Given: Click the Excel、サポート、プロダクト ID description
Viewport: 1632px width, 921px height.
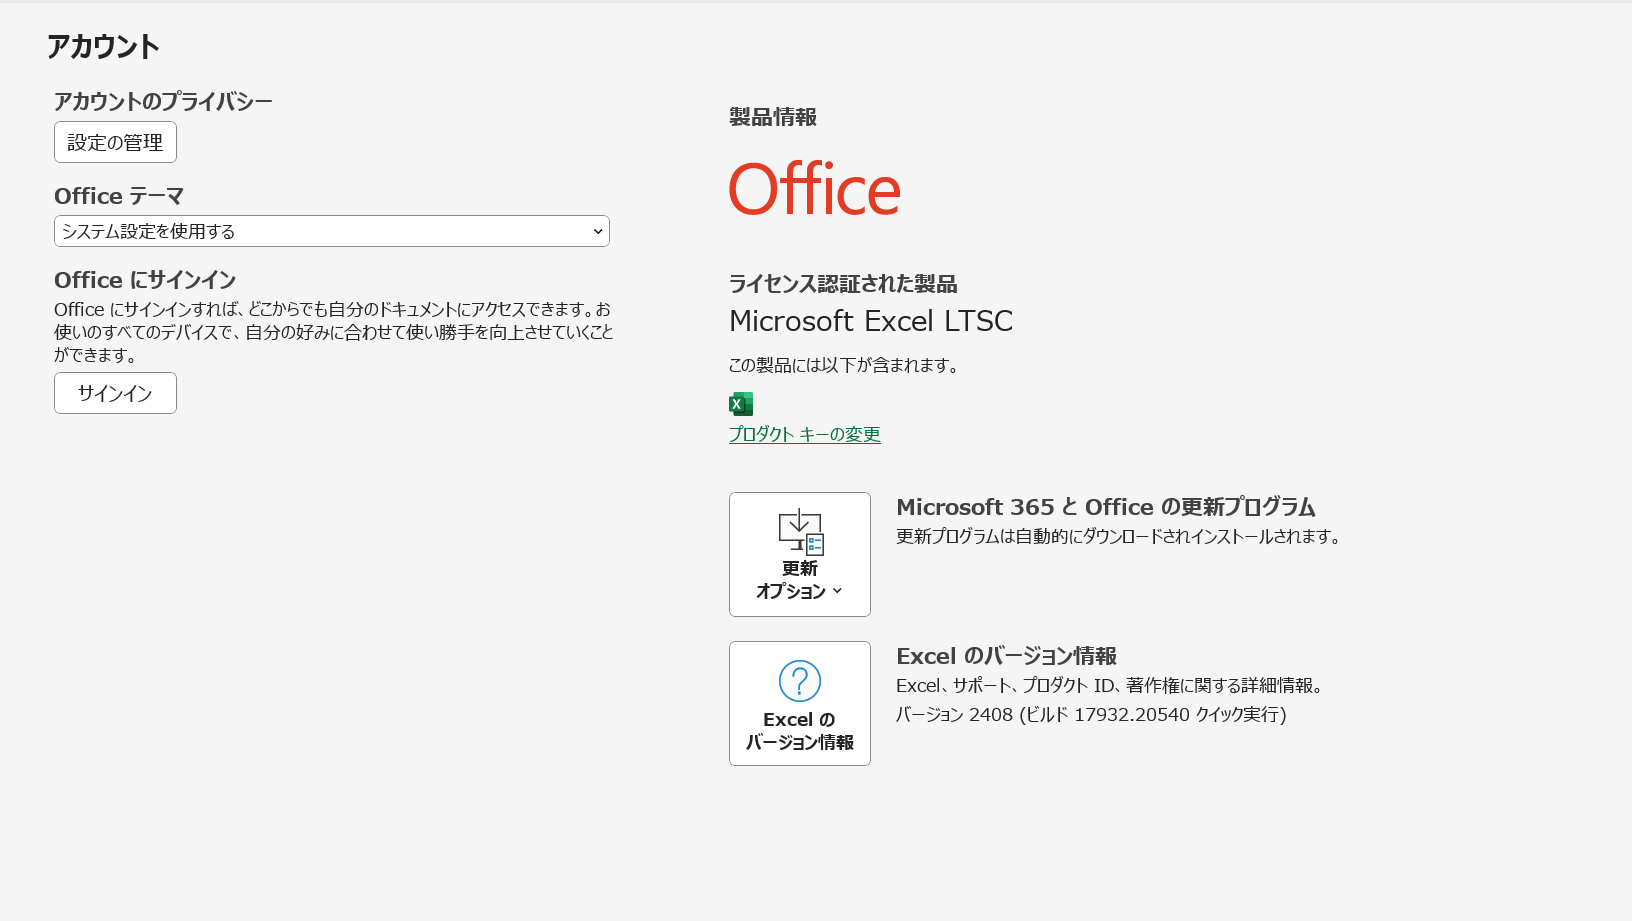Looking at the screenshot, I should point(1110,686).
